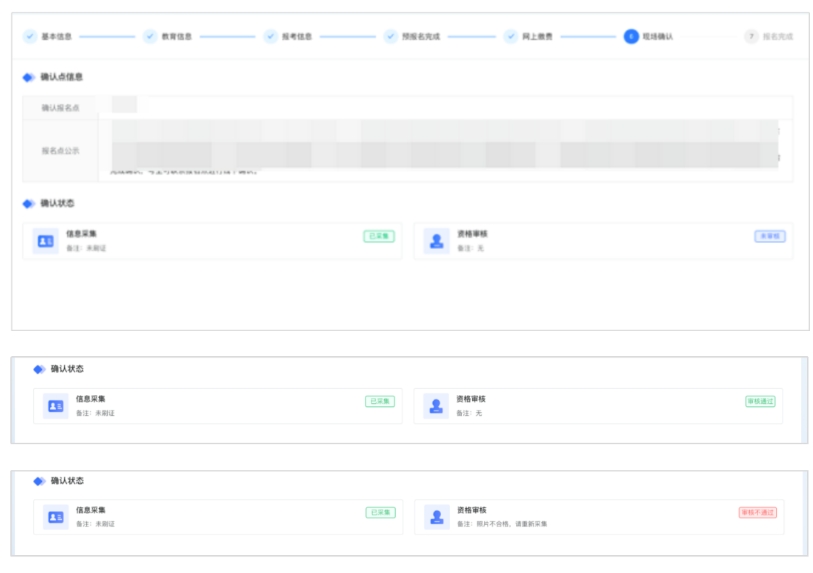Click the green 审核通过 status badge

click(760, 401)
